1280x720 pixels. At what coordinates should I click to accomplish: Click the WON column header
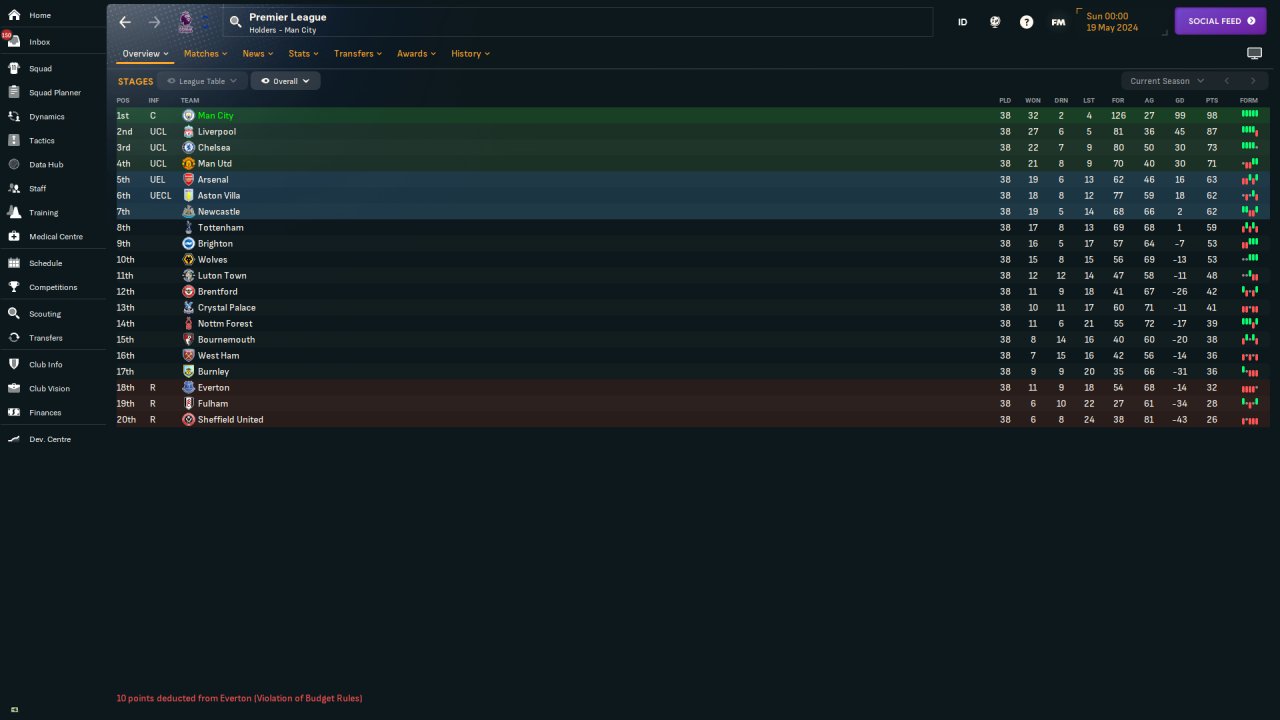pos(1033,101)
